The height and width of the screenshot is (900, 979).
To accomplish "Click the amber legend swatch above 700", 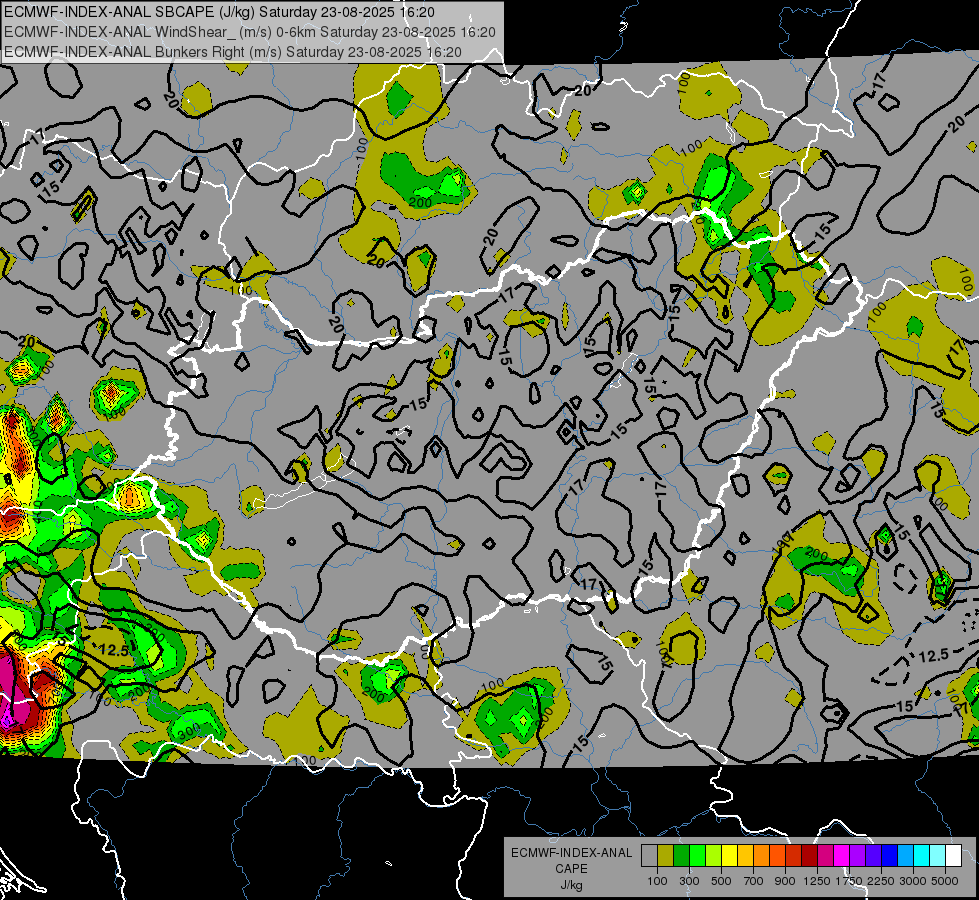I will pyautogui.click(x=745, y=855).
